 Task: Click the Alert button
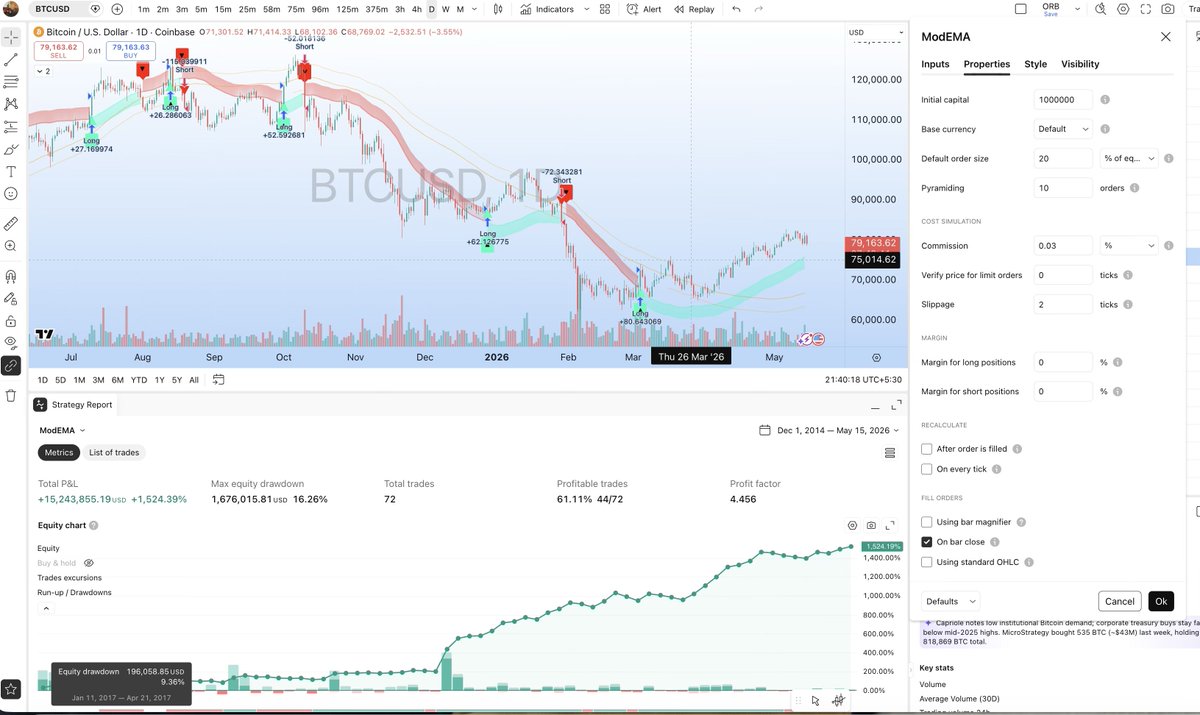[x=644, y=9]
